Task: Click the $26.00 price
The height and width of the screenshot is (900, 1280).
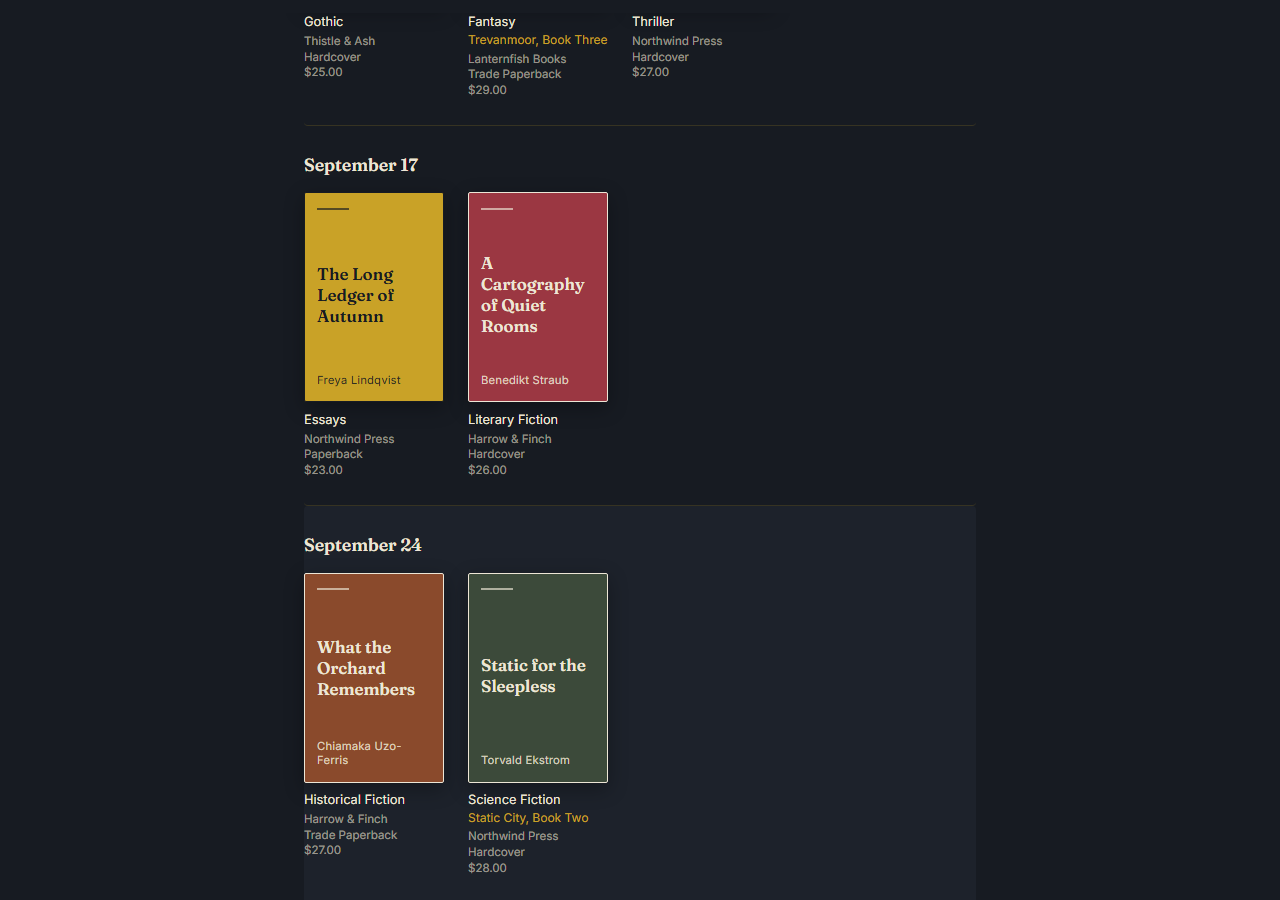Action: (x=487, y=470)
